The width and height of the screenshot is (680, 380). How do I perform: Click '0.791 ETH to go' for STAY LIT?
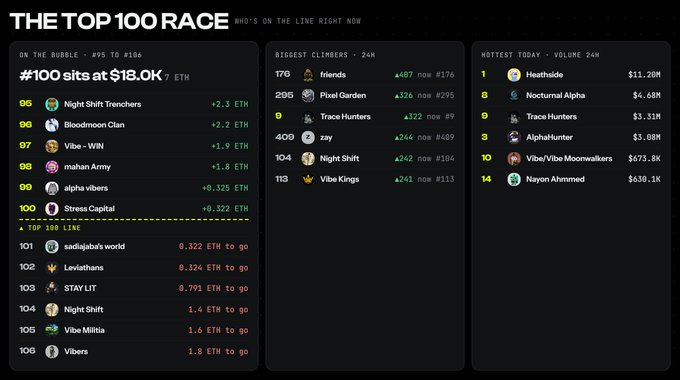[213, 288]
